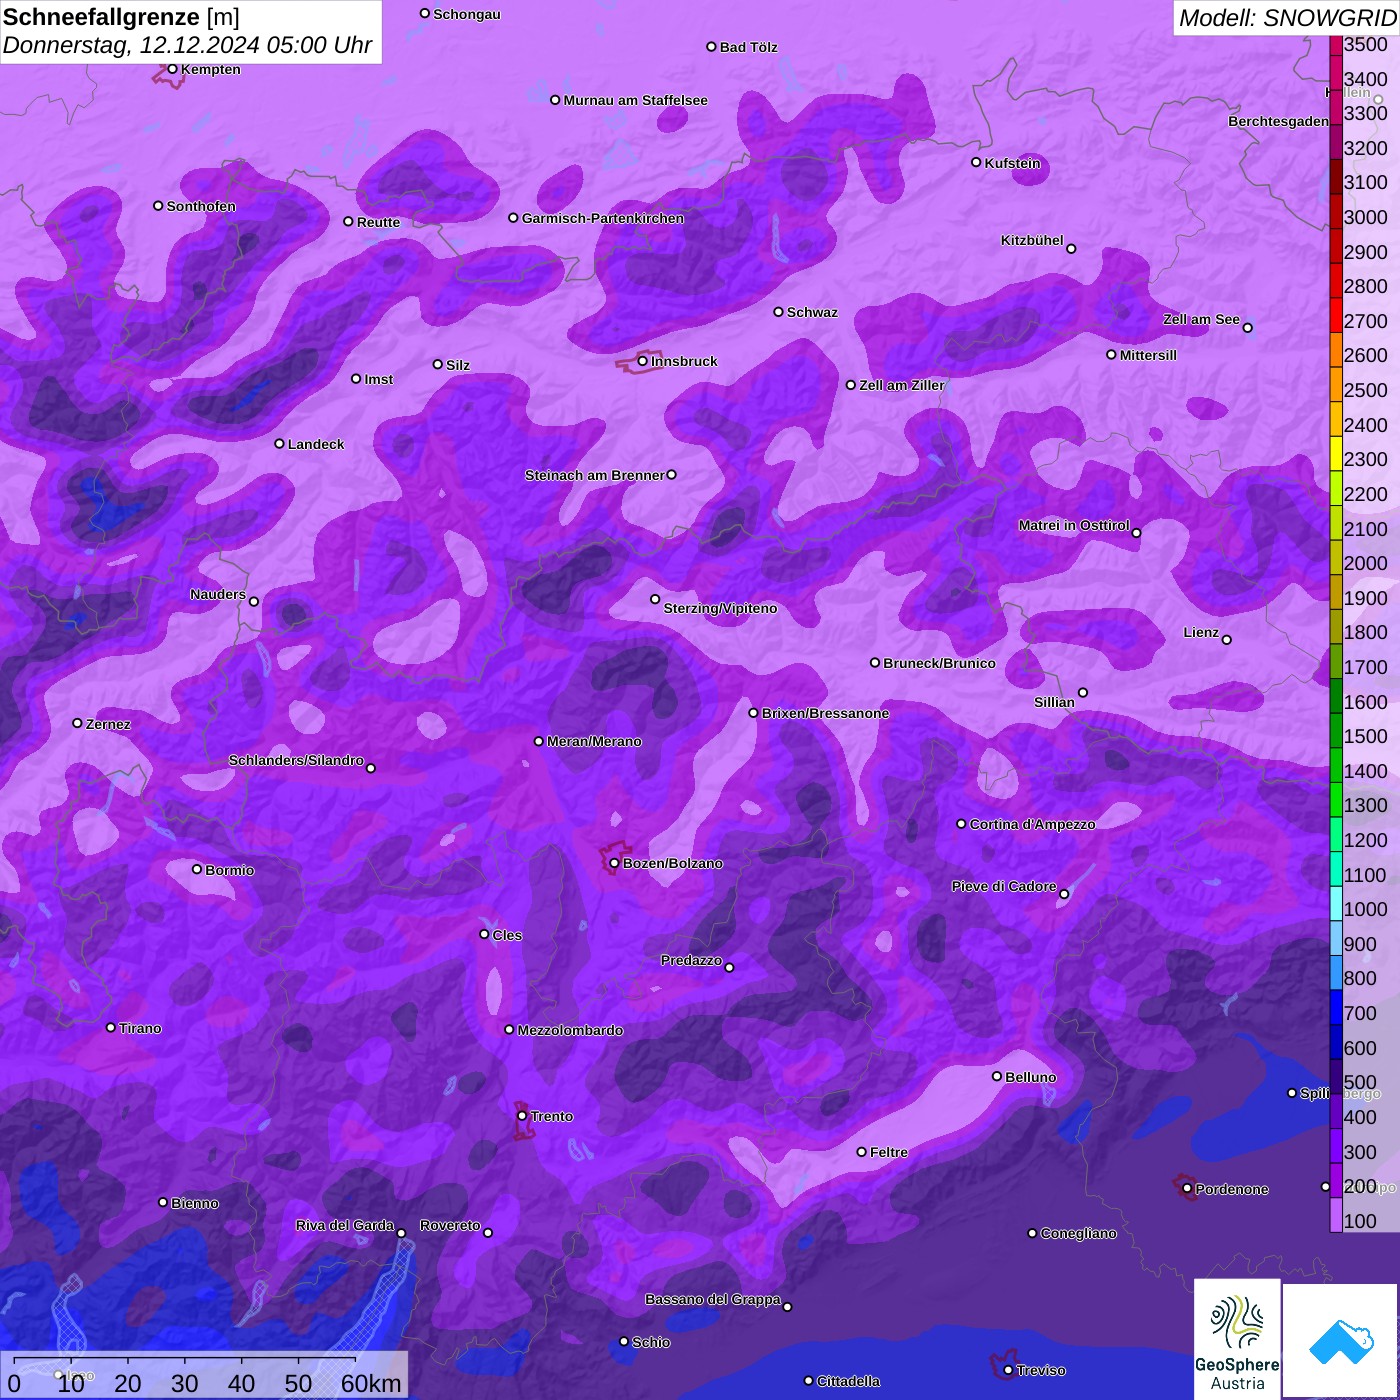Click the 'Bruneck/Brunico' label
Image resolution: width=1400 pixels, height=1400 pixels.
[939, 663]
